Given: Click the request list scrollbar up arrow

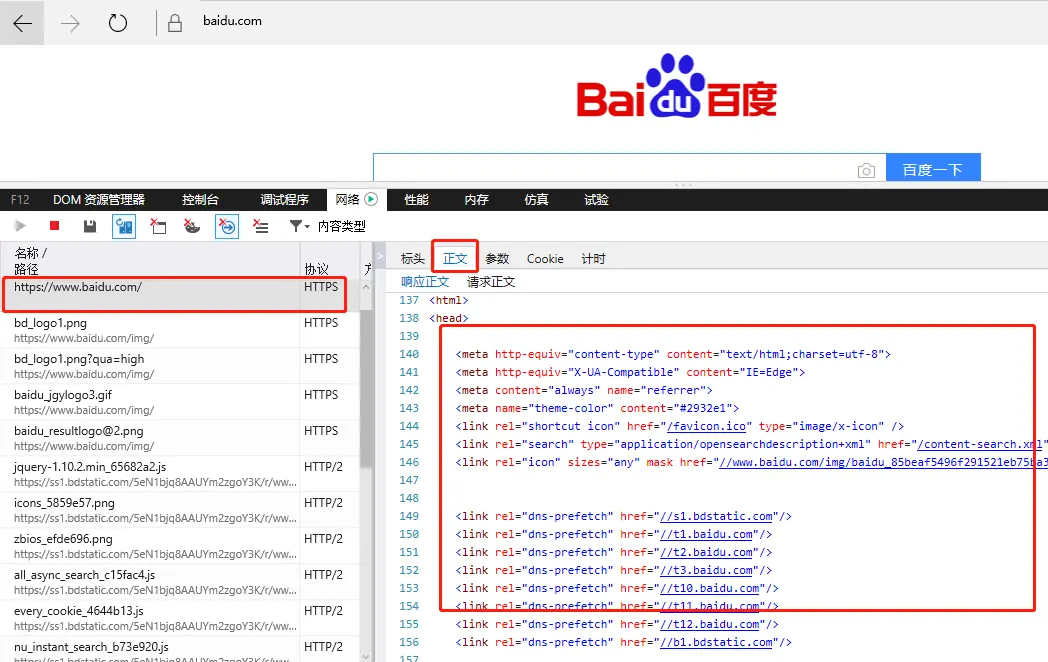Looking at the screenshot, I should pyautogui.click(x=366, y=287).
